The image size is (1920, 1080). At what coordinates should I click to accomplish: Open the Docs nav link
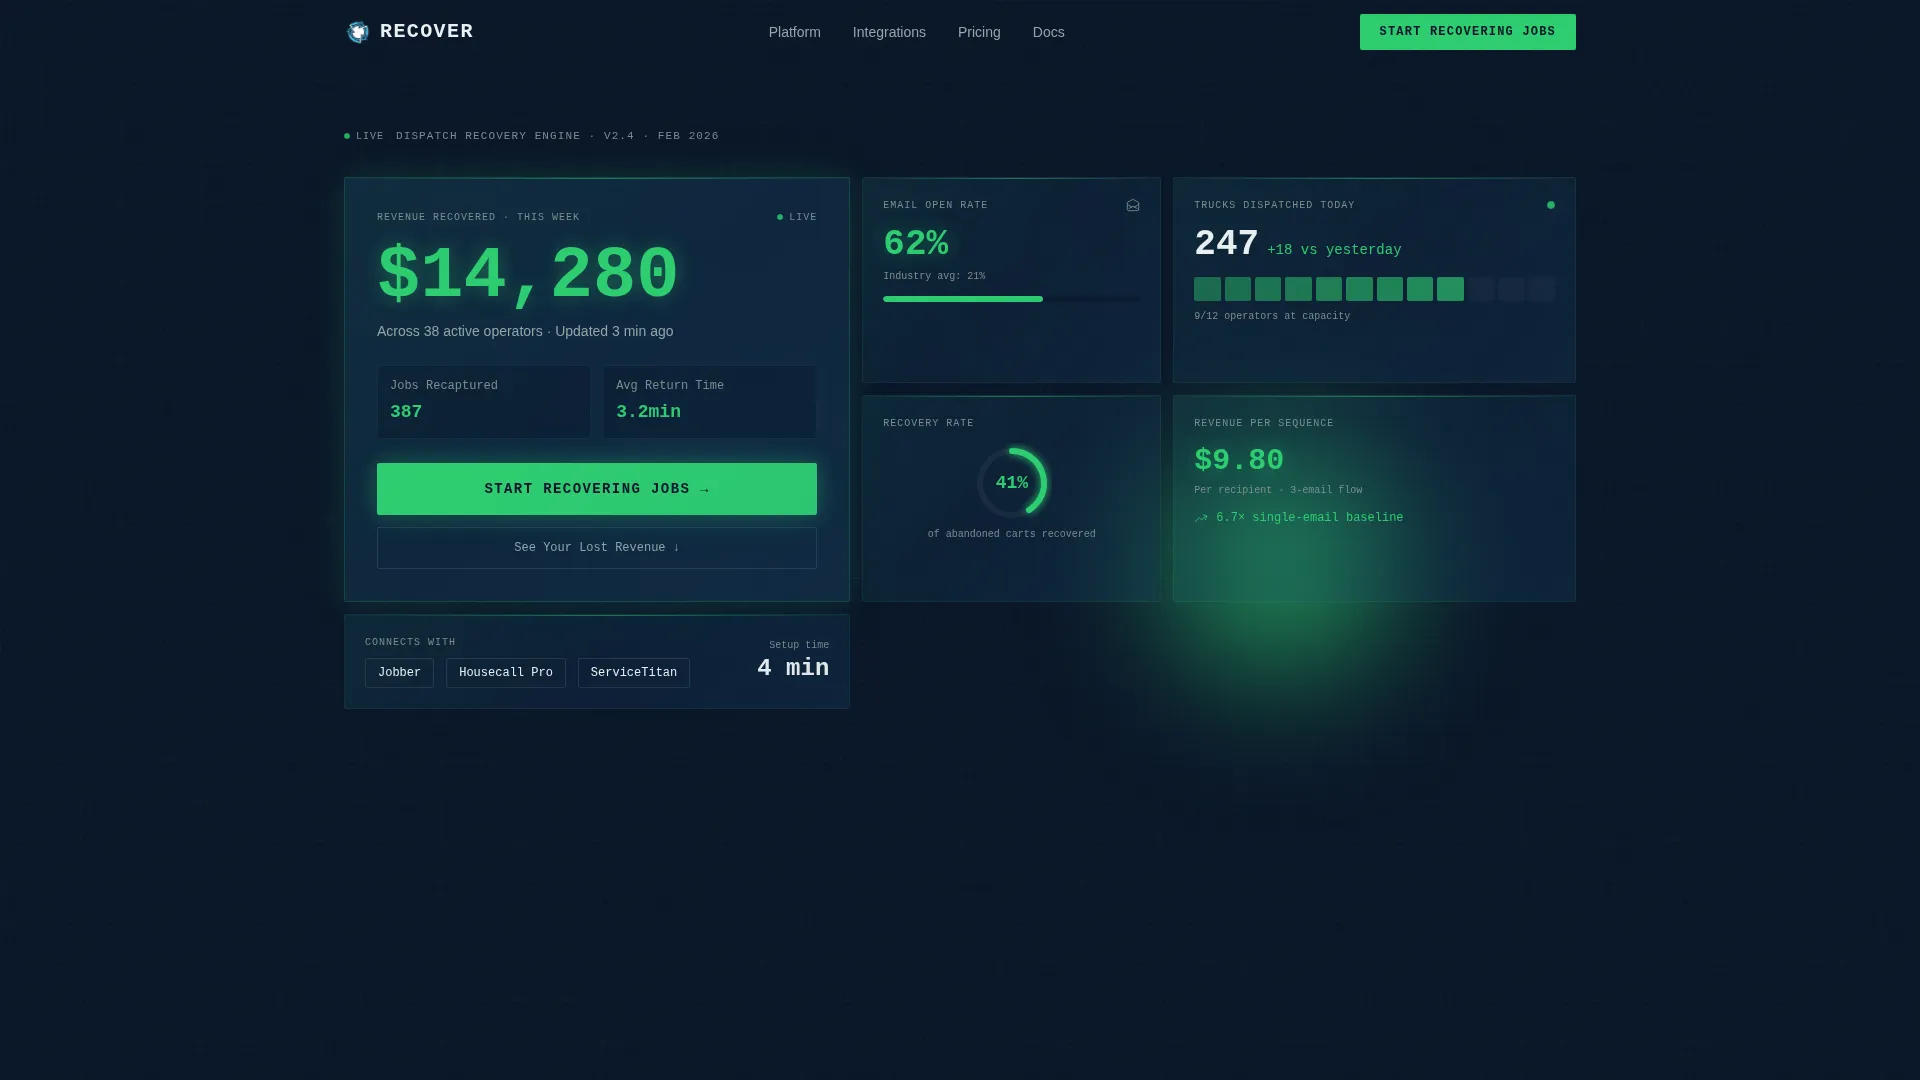click(x=1048, y=32)
